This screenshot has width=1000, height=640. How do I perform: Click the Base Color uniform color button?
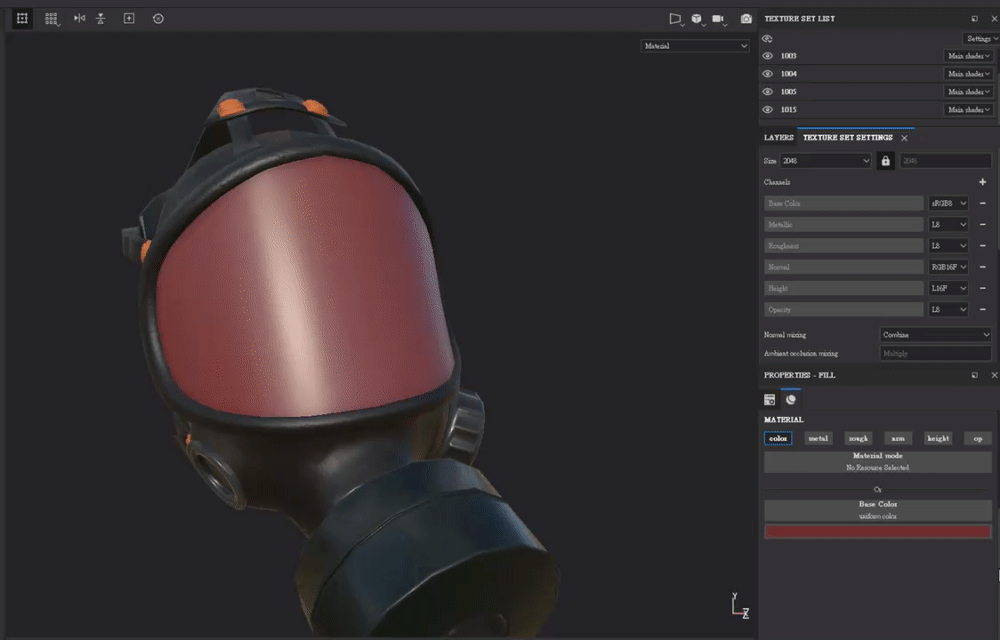tap(878, 510)
